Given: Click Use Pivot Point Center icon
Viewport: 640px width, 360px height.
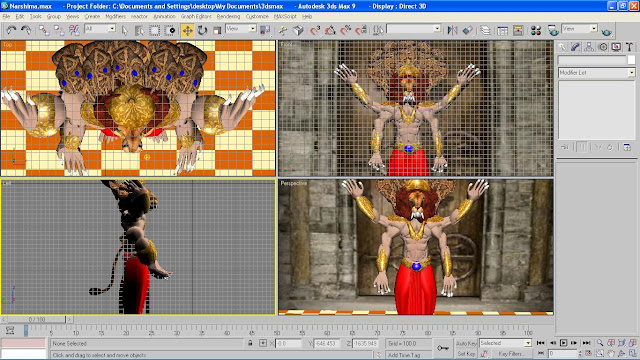Looking at the screenshot, I should click(265, 30).
